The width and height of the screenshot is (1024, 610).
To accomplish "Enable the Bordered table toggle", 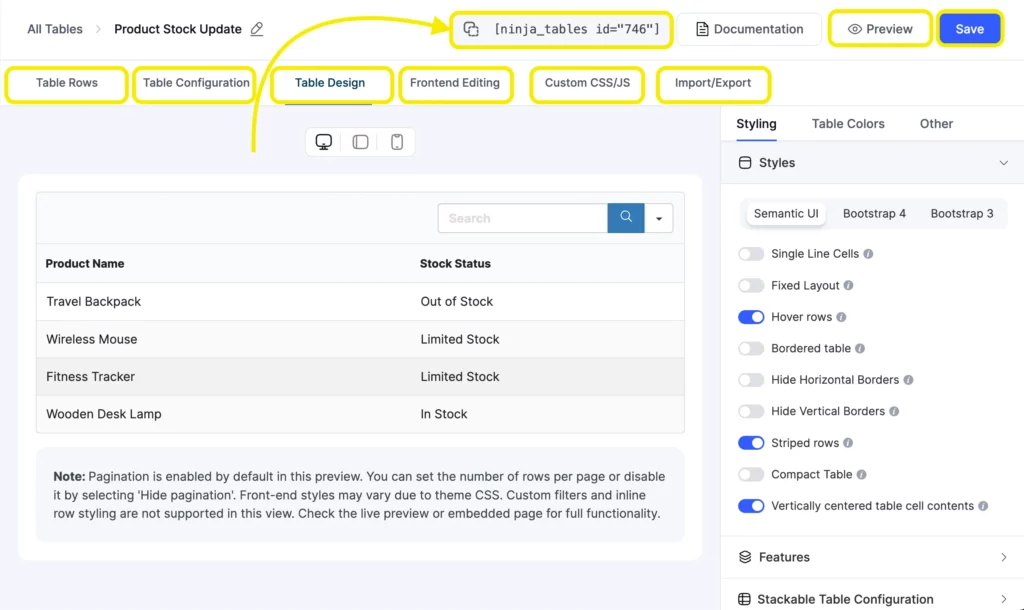I will click(751, 349).
